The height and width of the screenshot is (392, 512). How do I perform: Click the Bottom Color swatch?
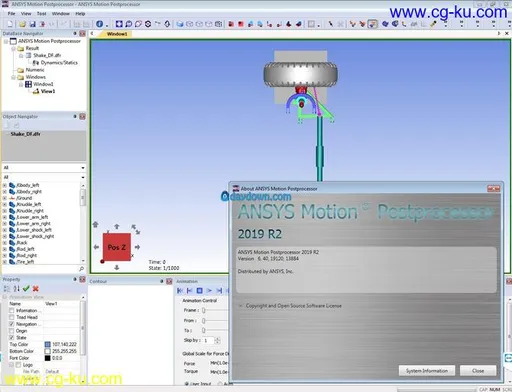(47, 351)
